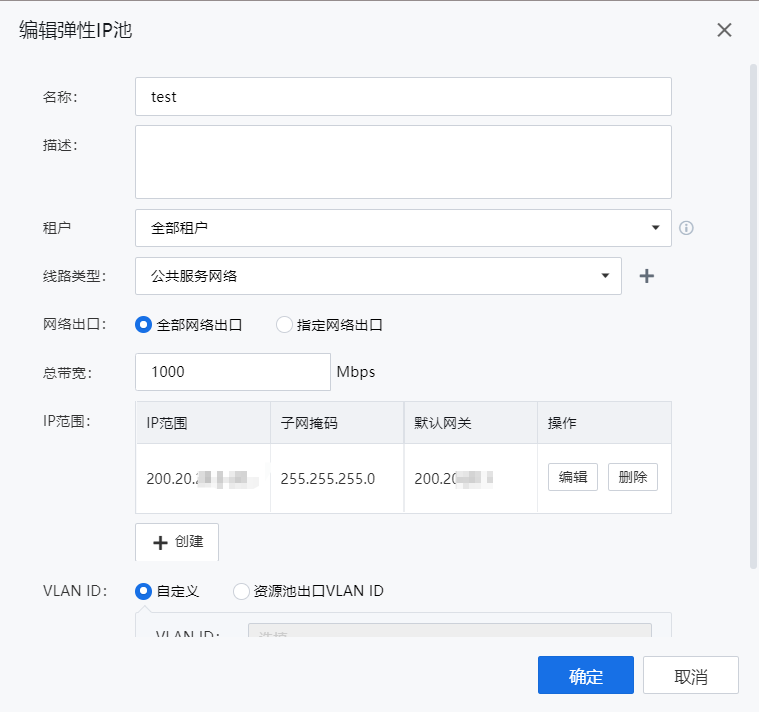The width and height of the screenshot is (759, 712).
Task: Open the tenant dropdown showing 全部租户
Action: pos(403,228)
